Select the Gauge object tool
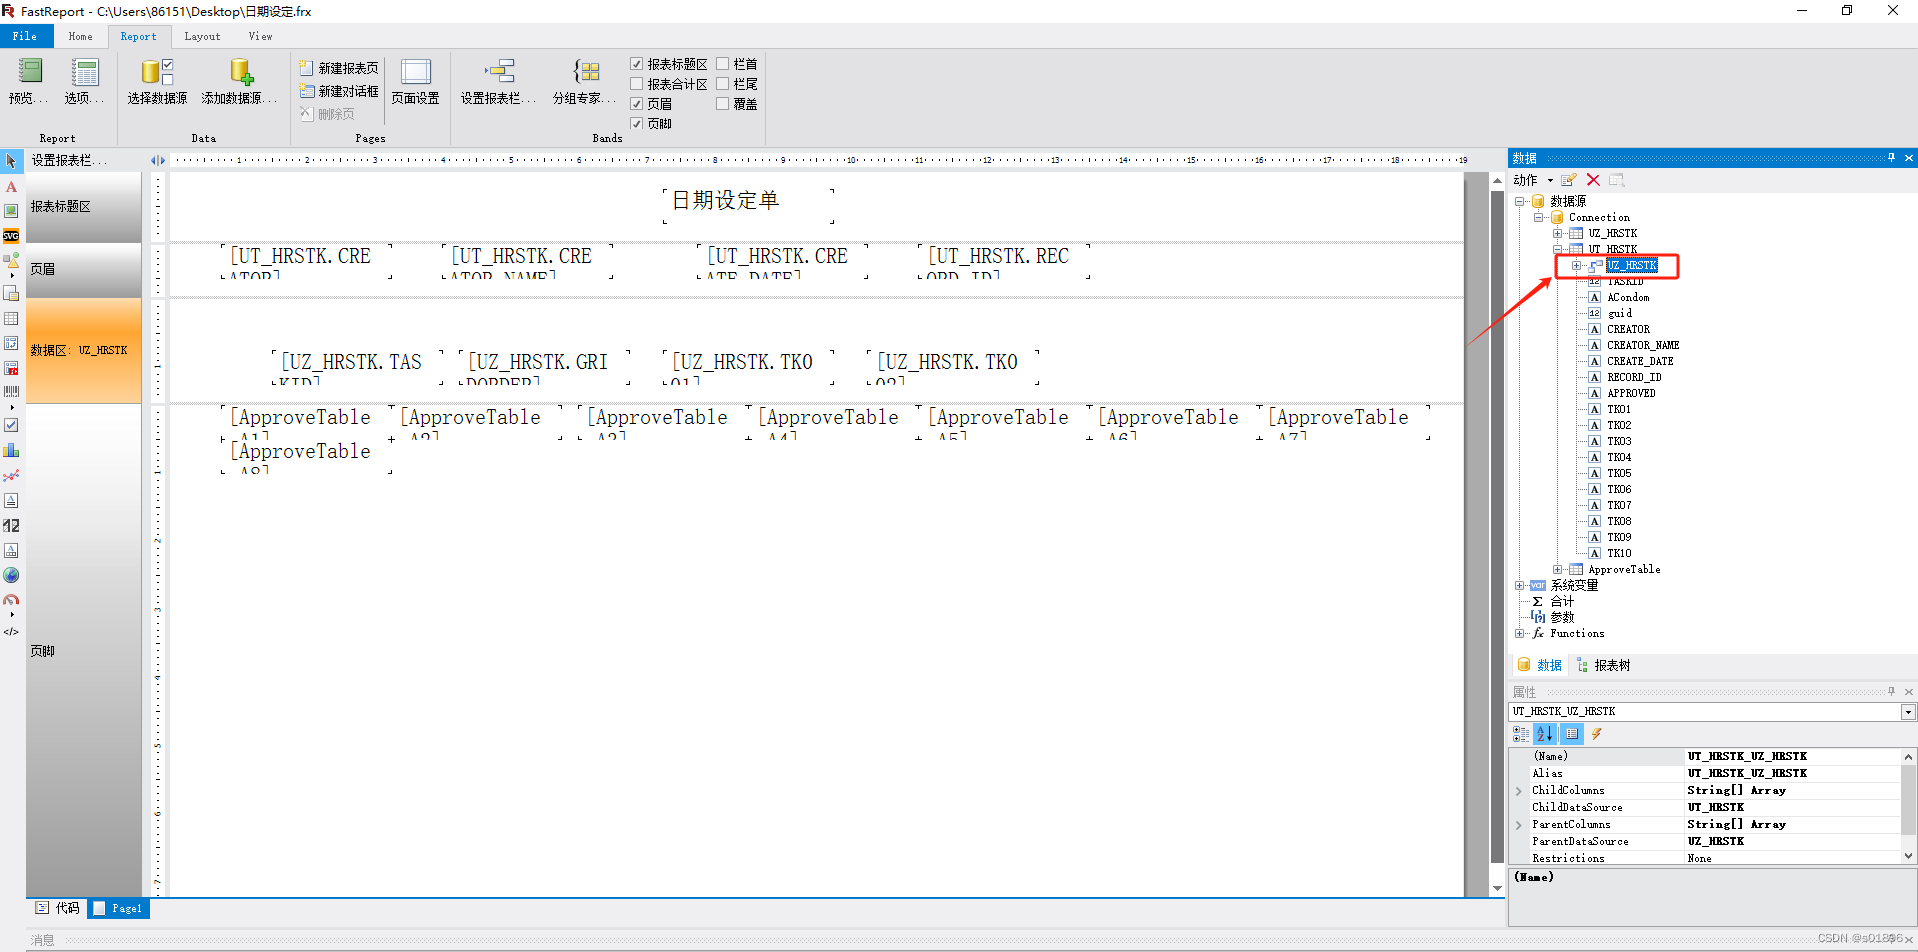The image size is (1918, 952). click(x=11, y=600)
